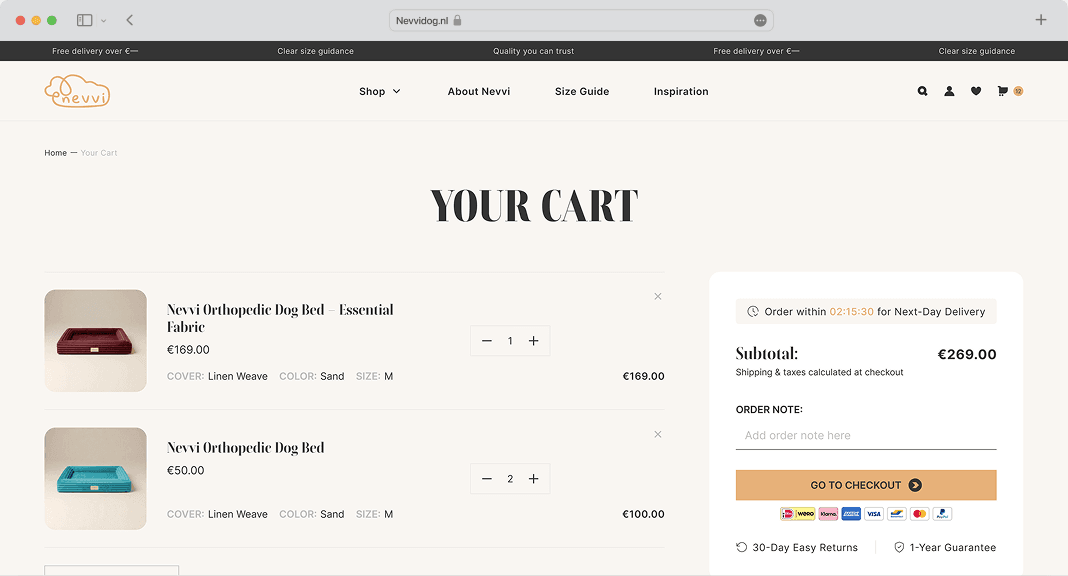The height and width of the screenshot is (576, 1068).
Task: Open the Size Guide page
Action: tap(582, 91)
